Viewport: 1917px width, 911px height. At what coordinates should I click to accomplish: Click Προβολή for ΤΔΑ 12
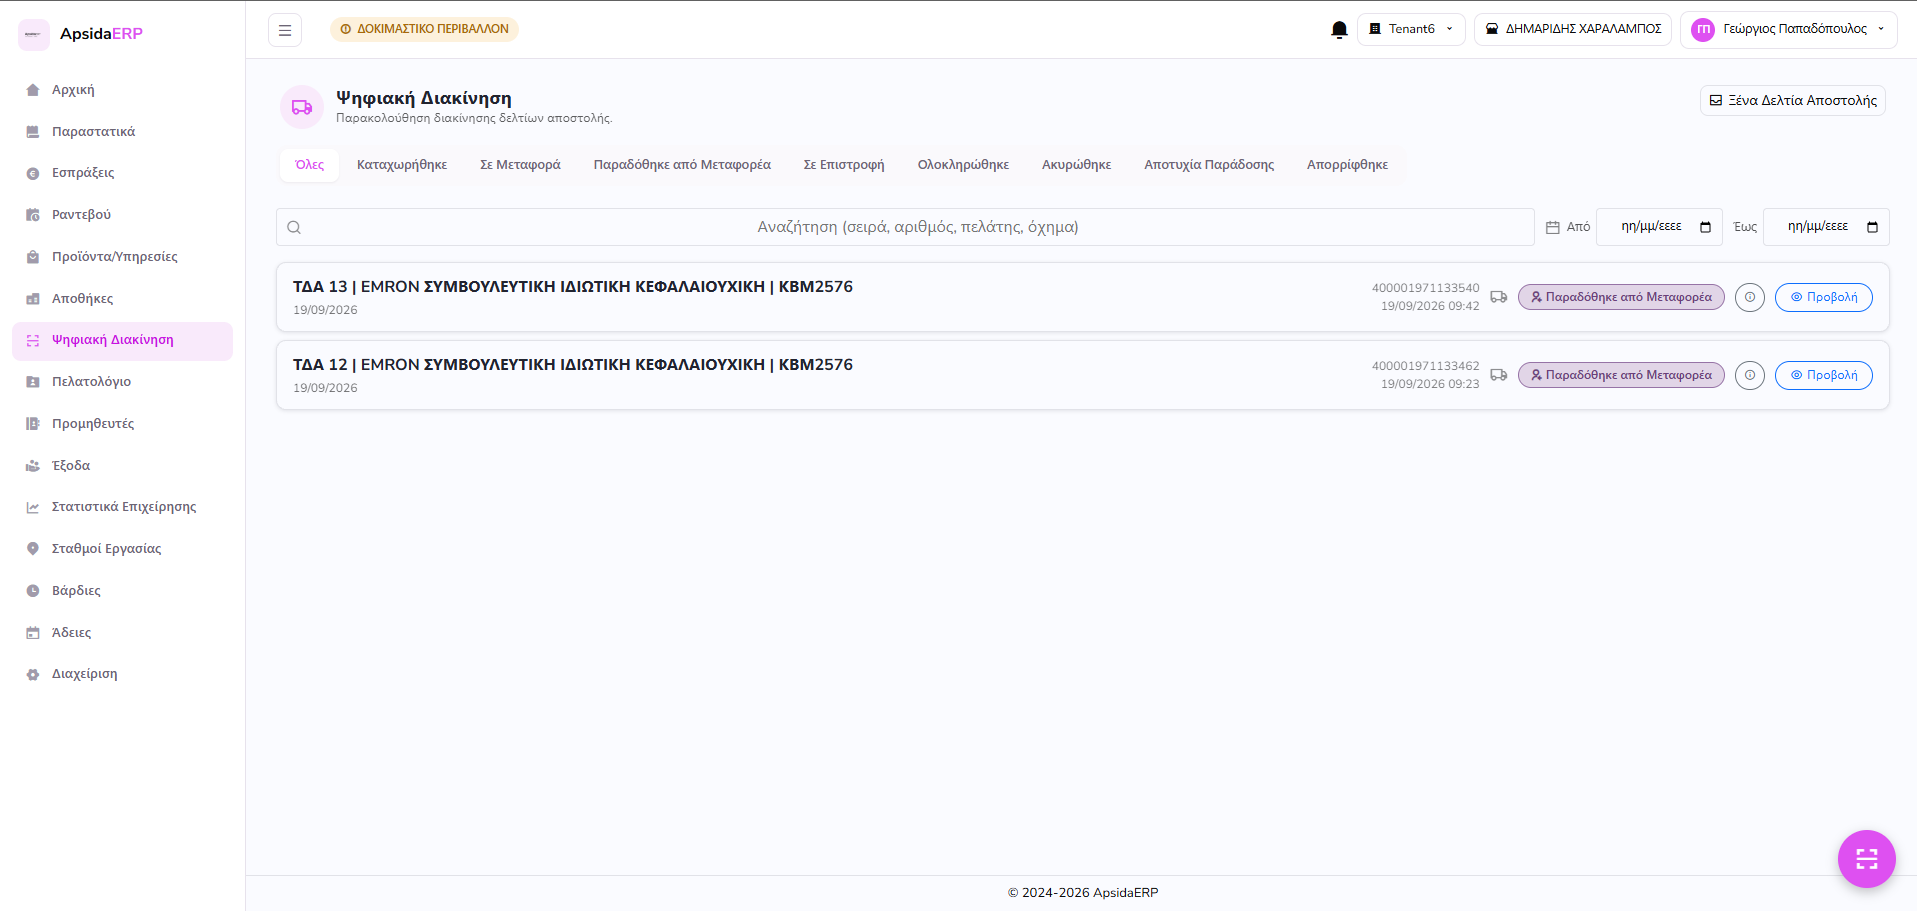(1823, 375)
